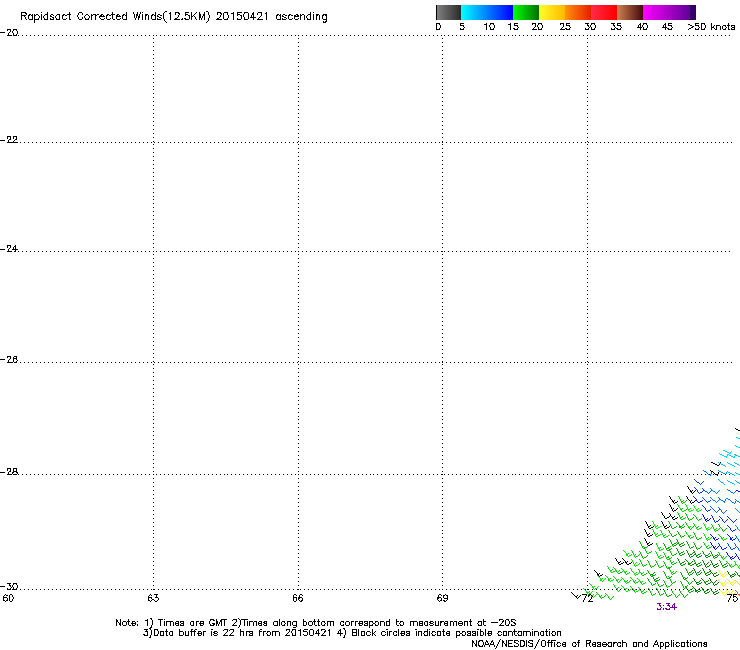Click the latitude label '-24'
This screenshot has width=740, height=650.
[x=9, y=249]
